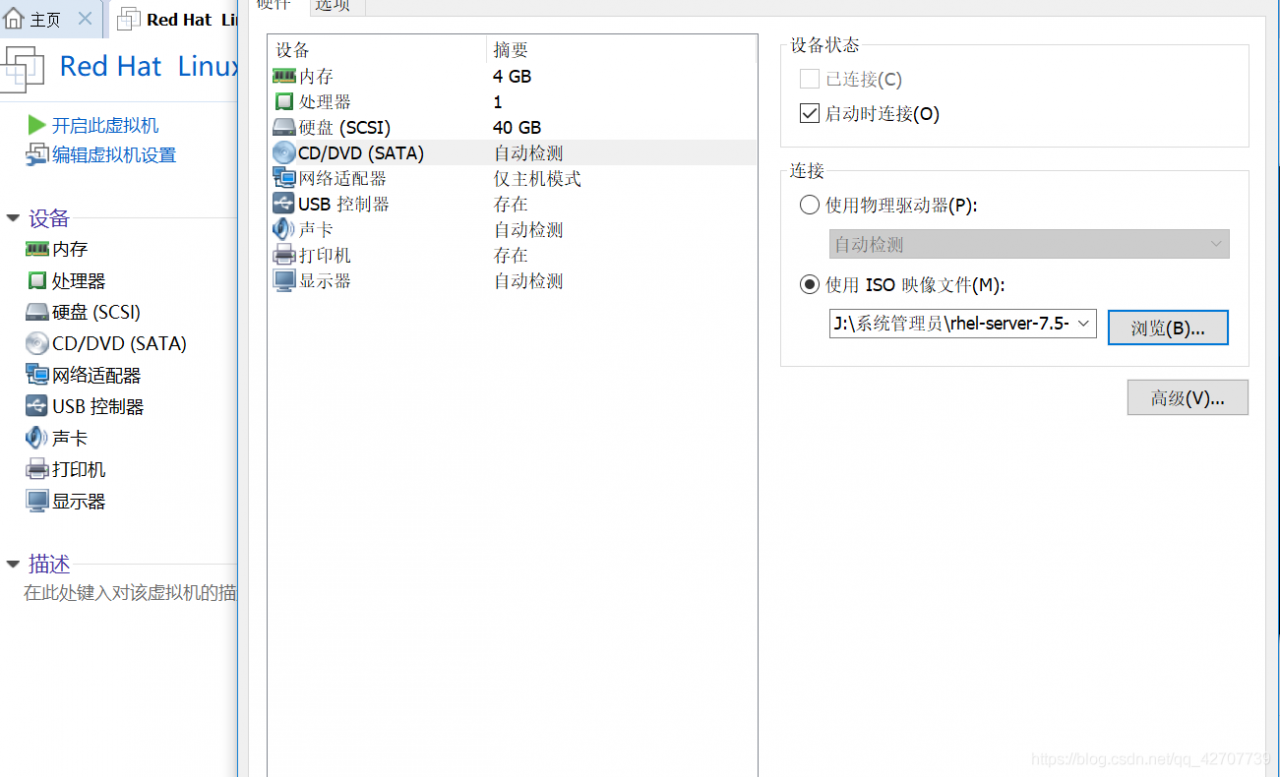Click the network adapter icon in the left sidebar
The width and height of the screenshot is (1280, 777).
coord(37,375)
